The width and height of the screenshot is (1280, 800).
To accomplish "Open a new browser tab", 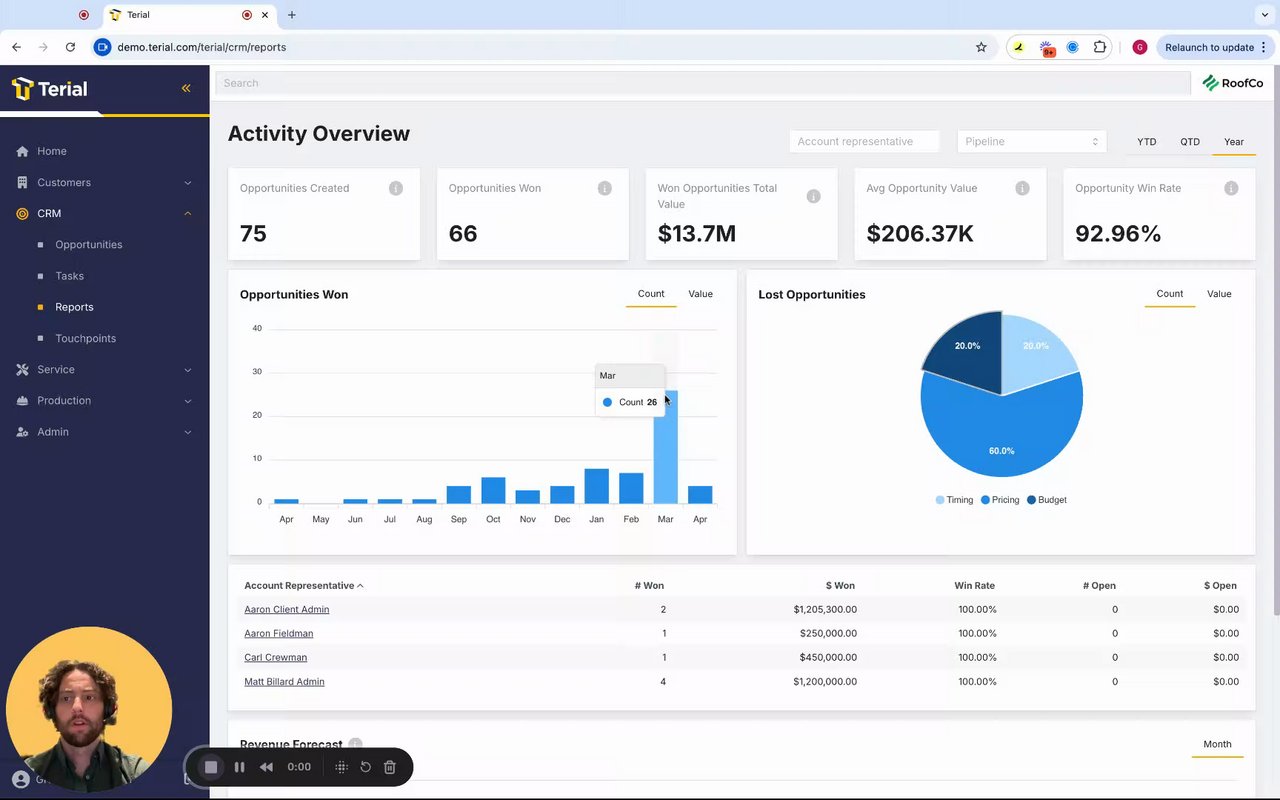I will (x=292, y=15).
